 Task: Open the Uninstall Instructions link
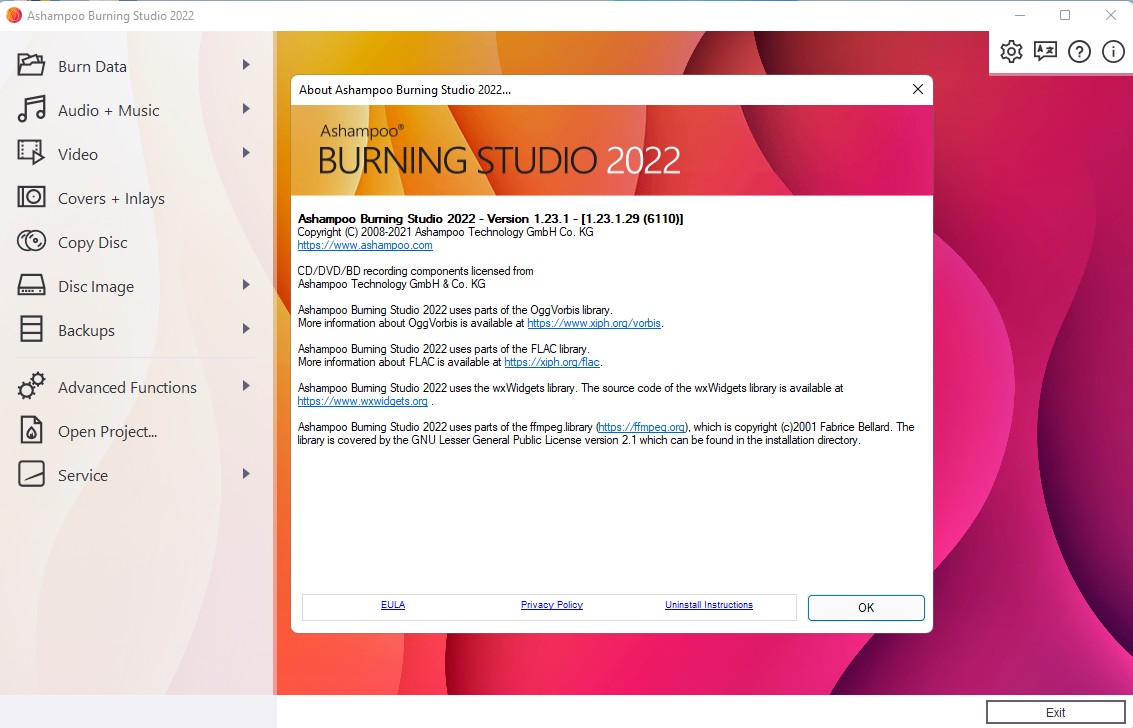(709, 605)
